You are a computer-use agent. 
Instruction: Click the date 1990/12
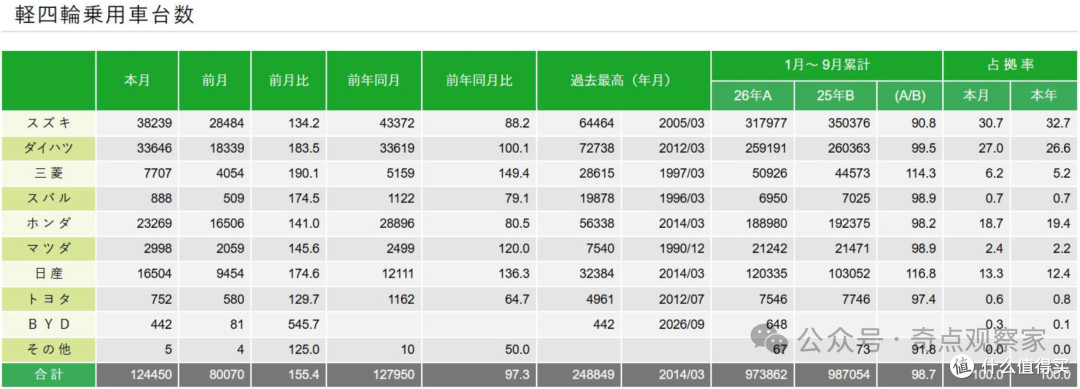point(681,249)
